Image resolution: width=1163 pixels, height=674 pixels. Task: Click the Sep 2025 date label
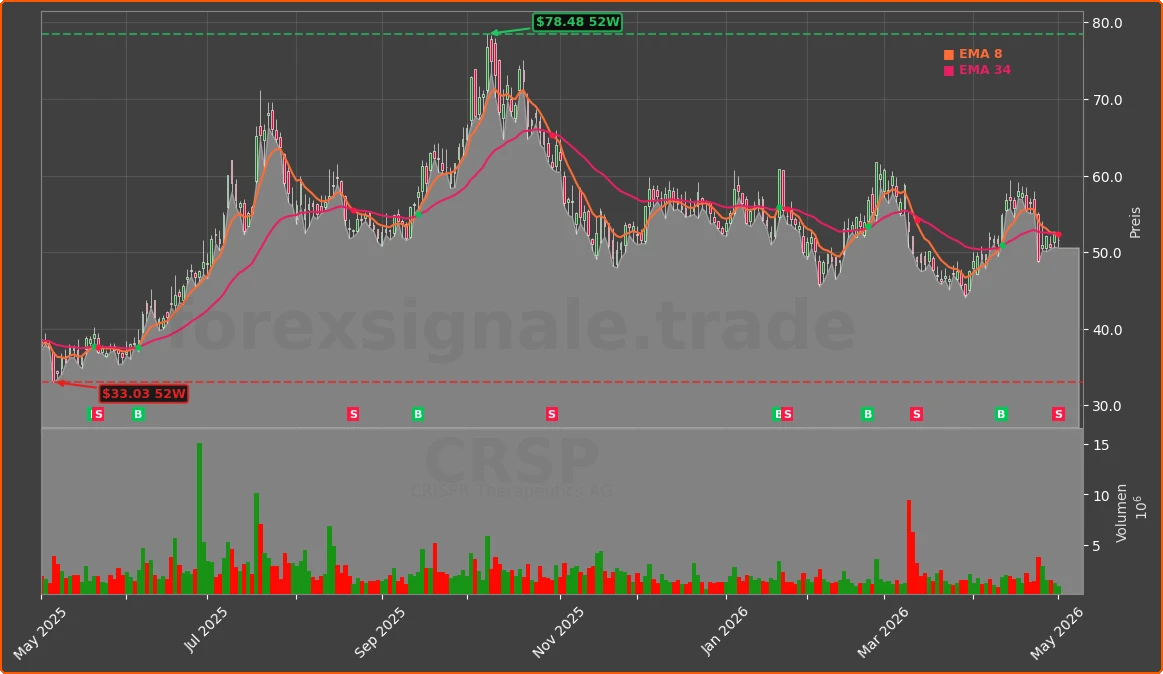point(380,632)
